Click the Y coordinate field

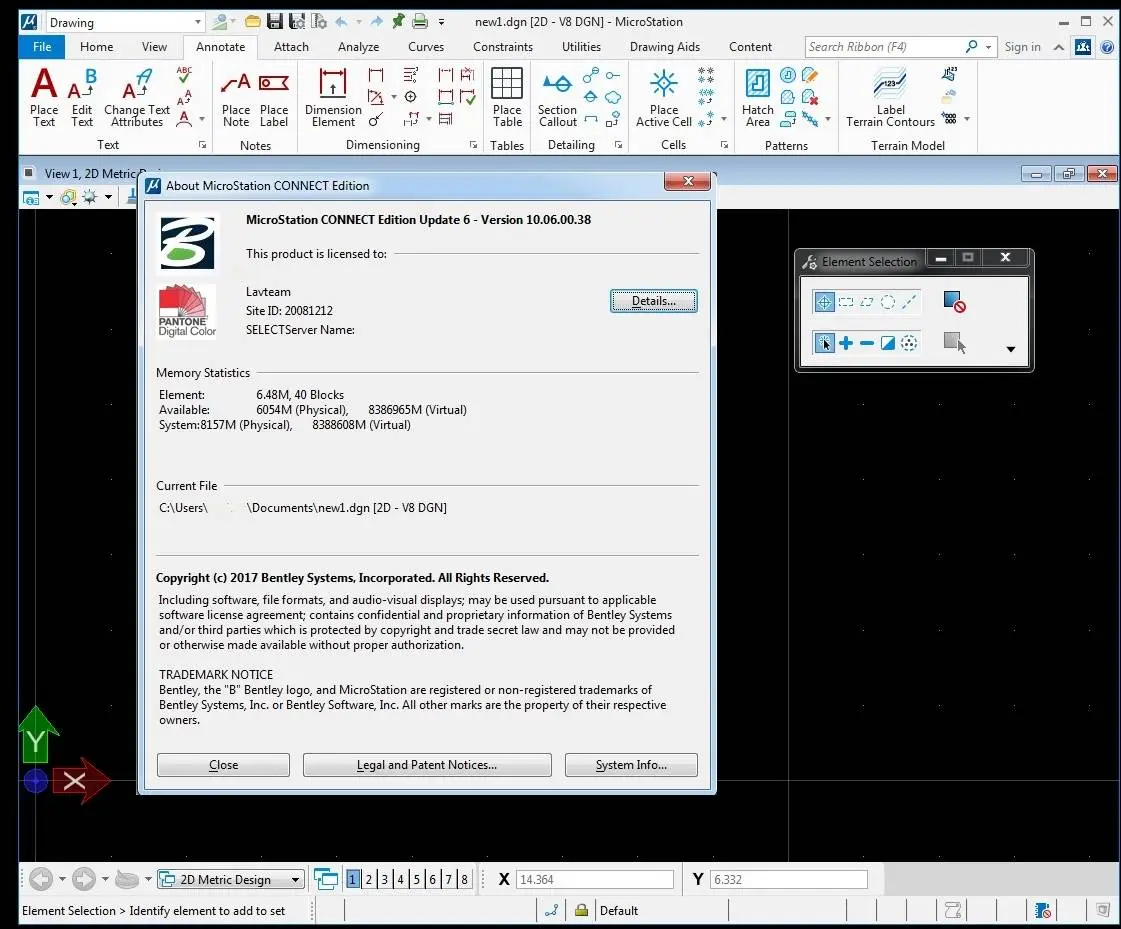click(x=789, y=879)
